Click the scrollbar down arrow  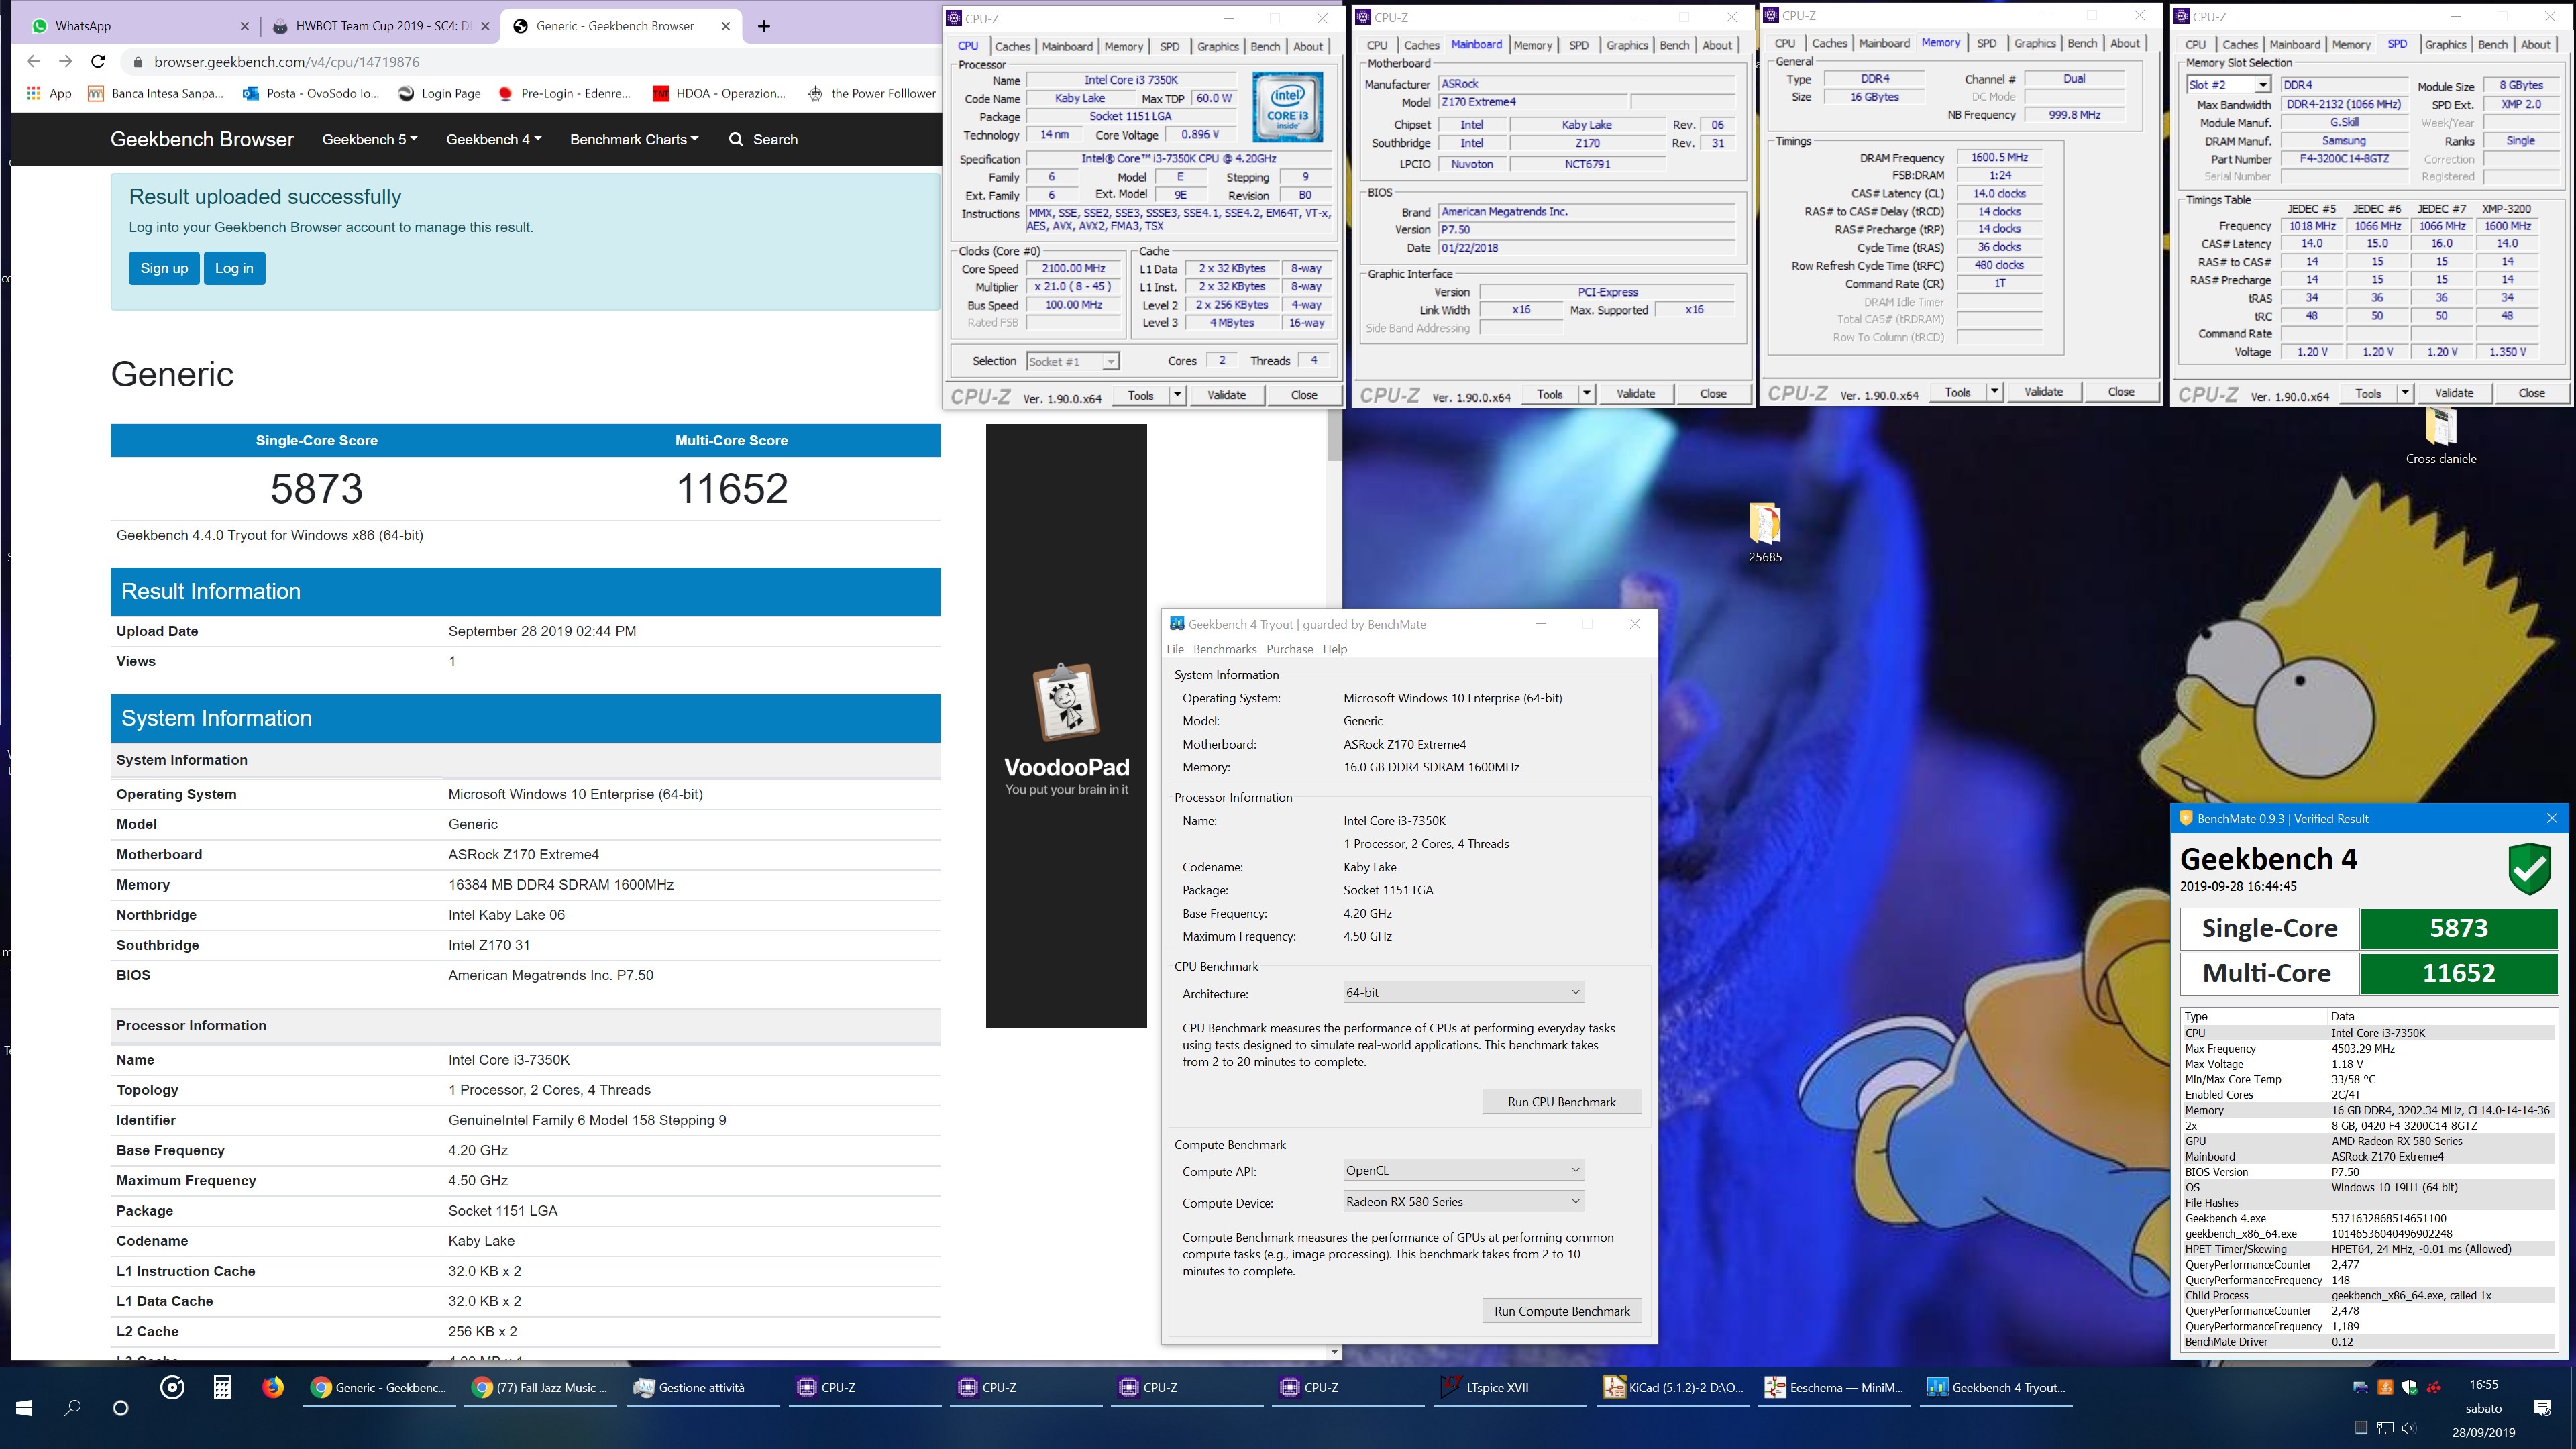click(1334, 1352)
